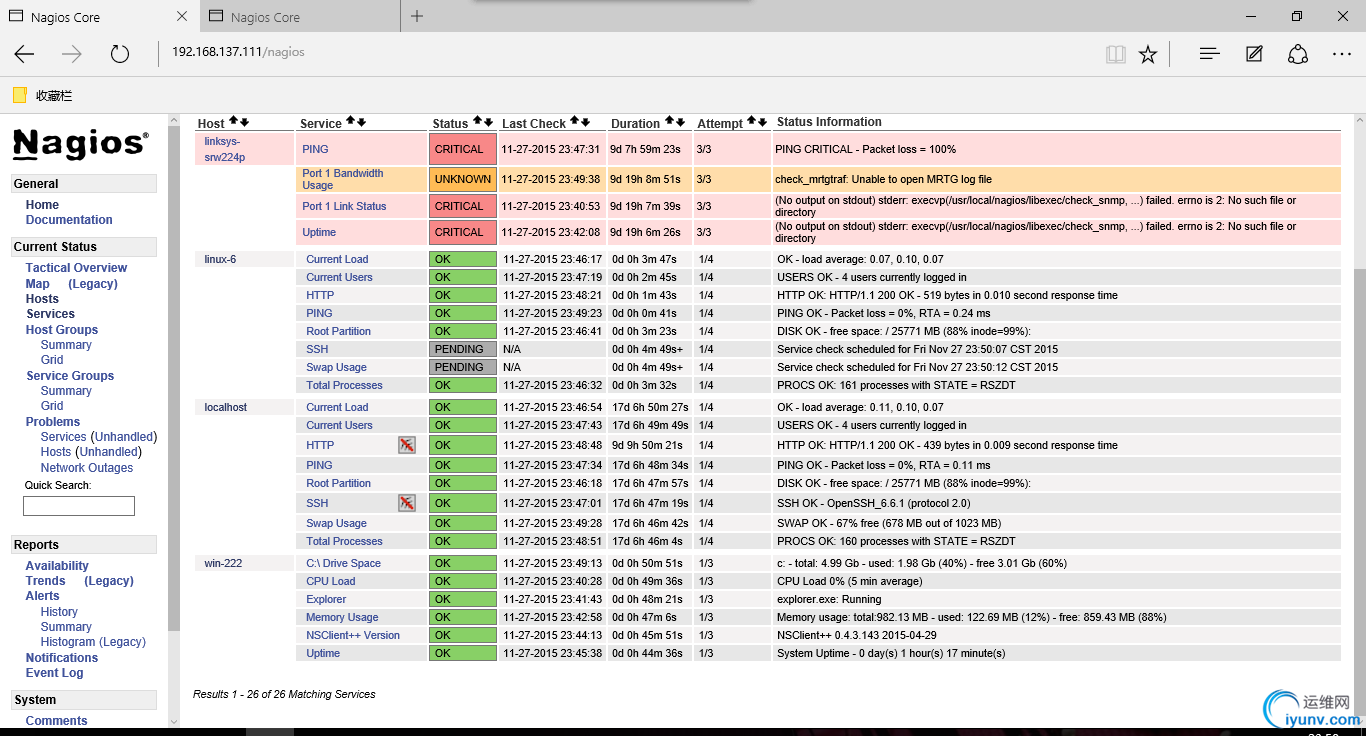Open a new browser tab

coord(417,16)
